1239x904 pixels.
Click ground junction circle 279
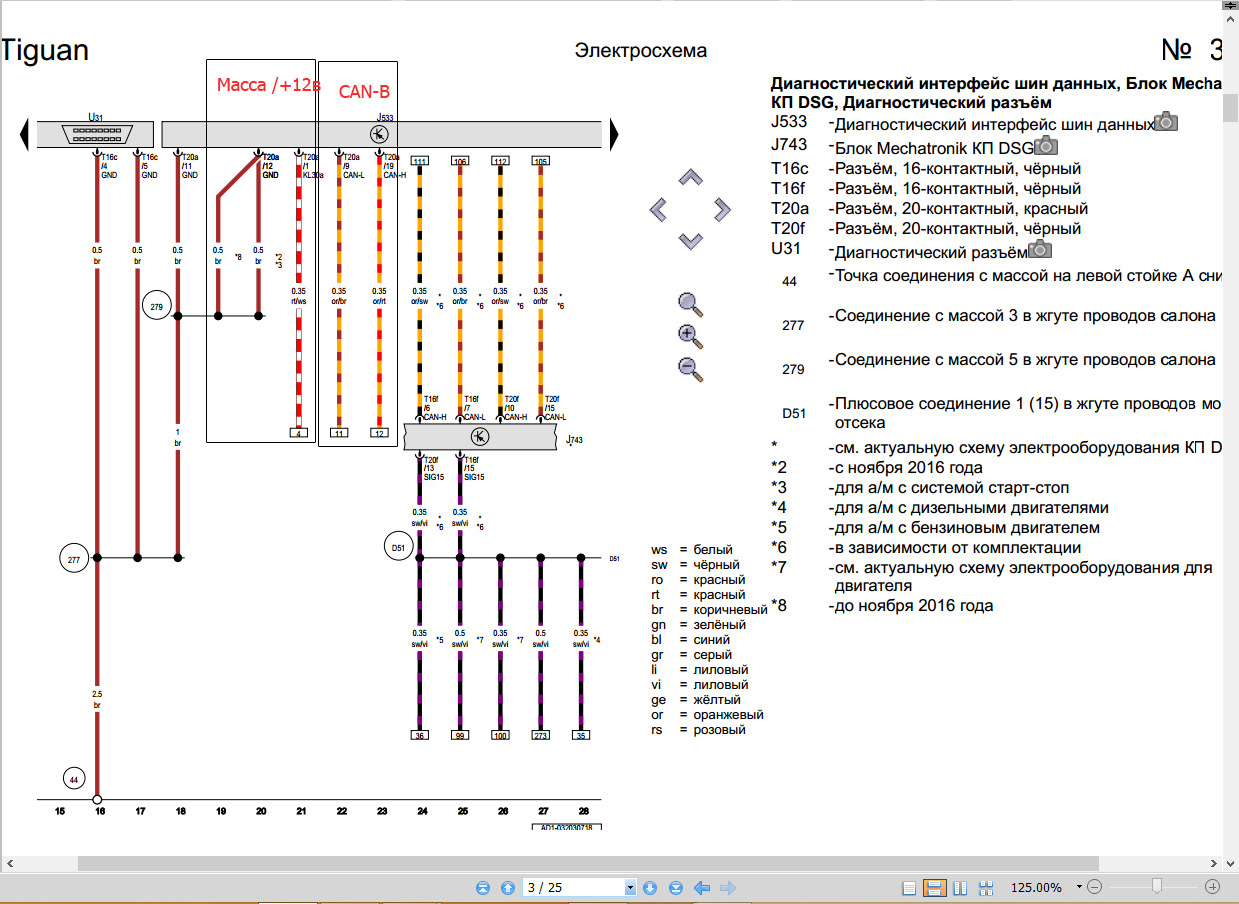tap(156, 308)
